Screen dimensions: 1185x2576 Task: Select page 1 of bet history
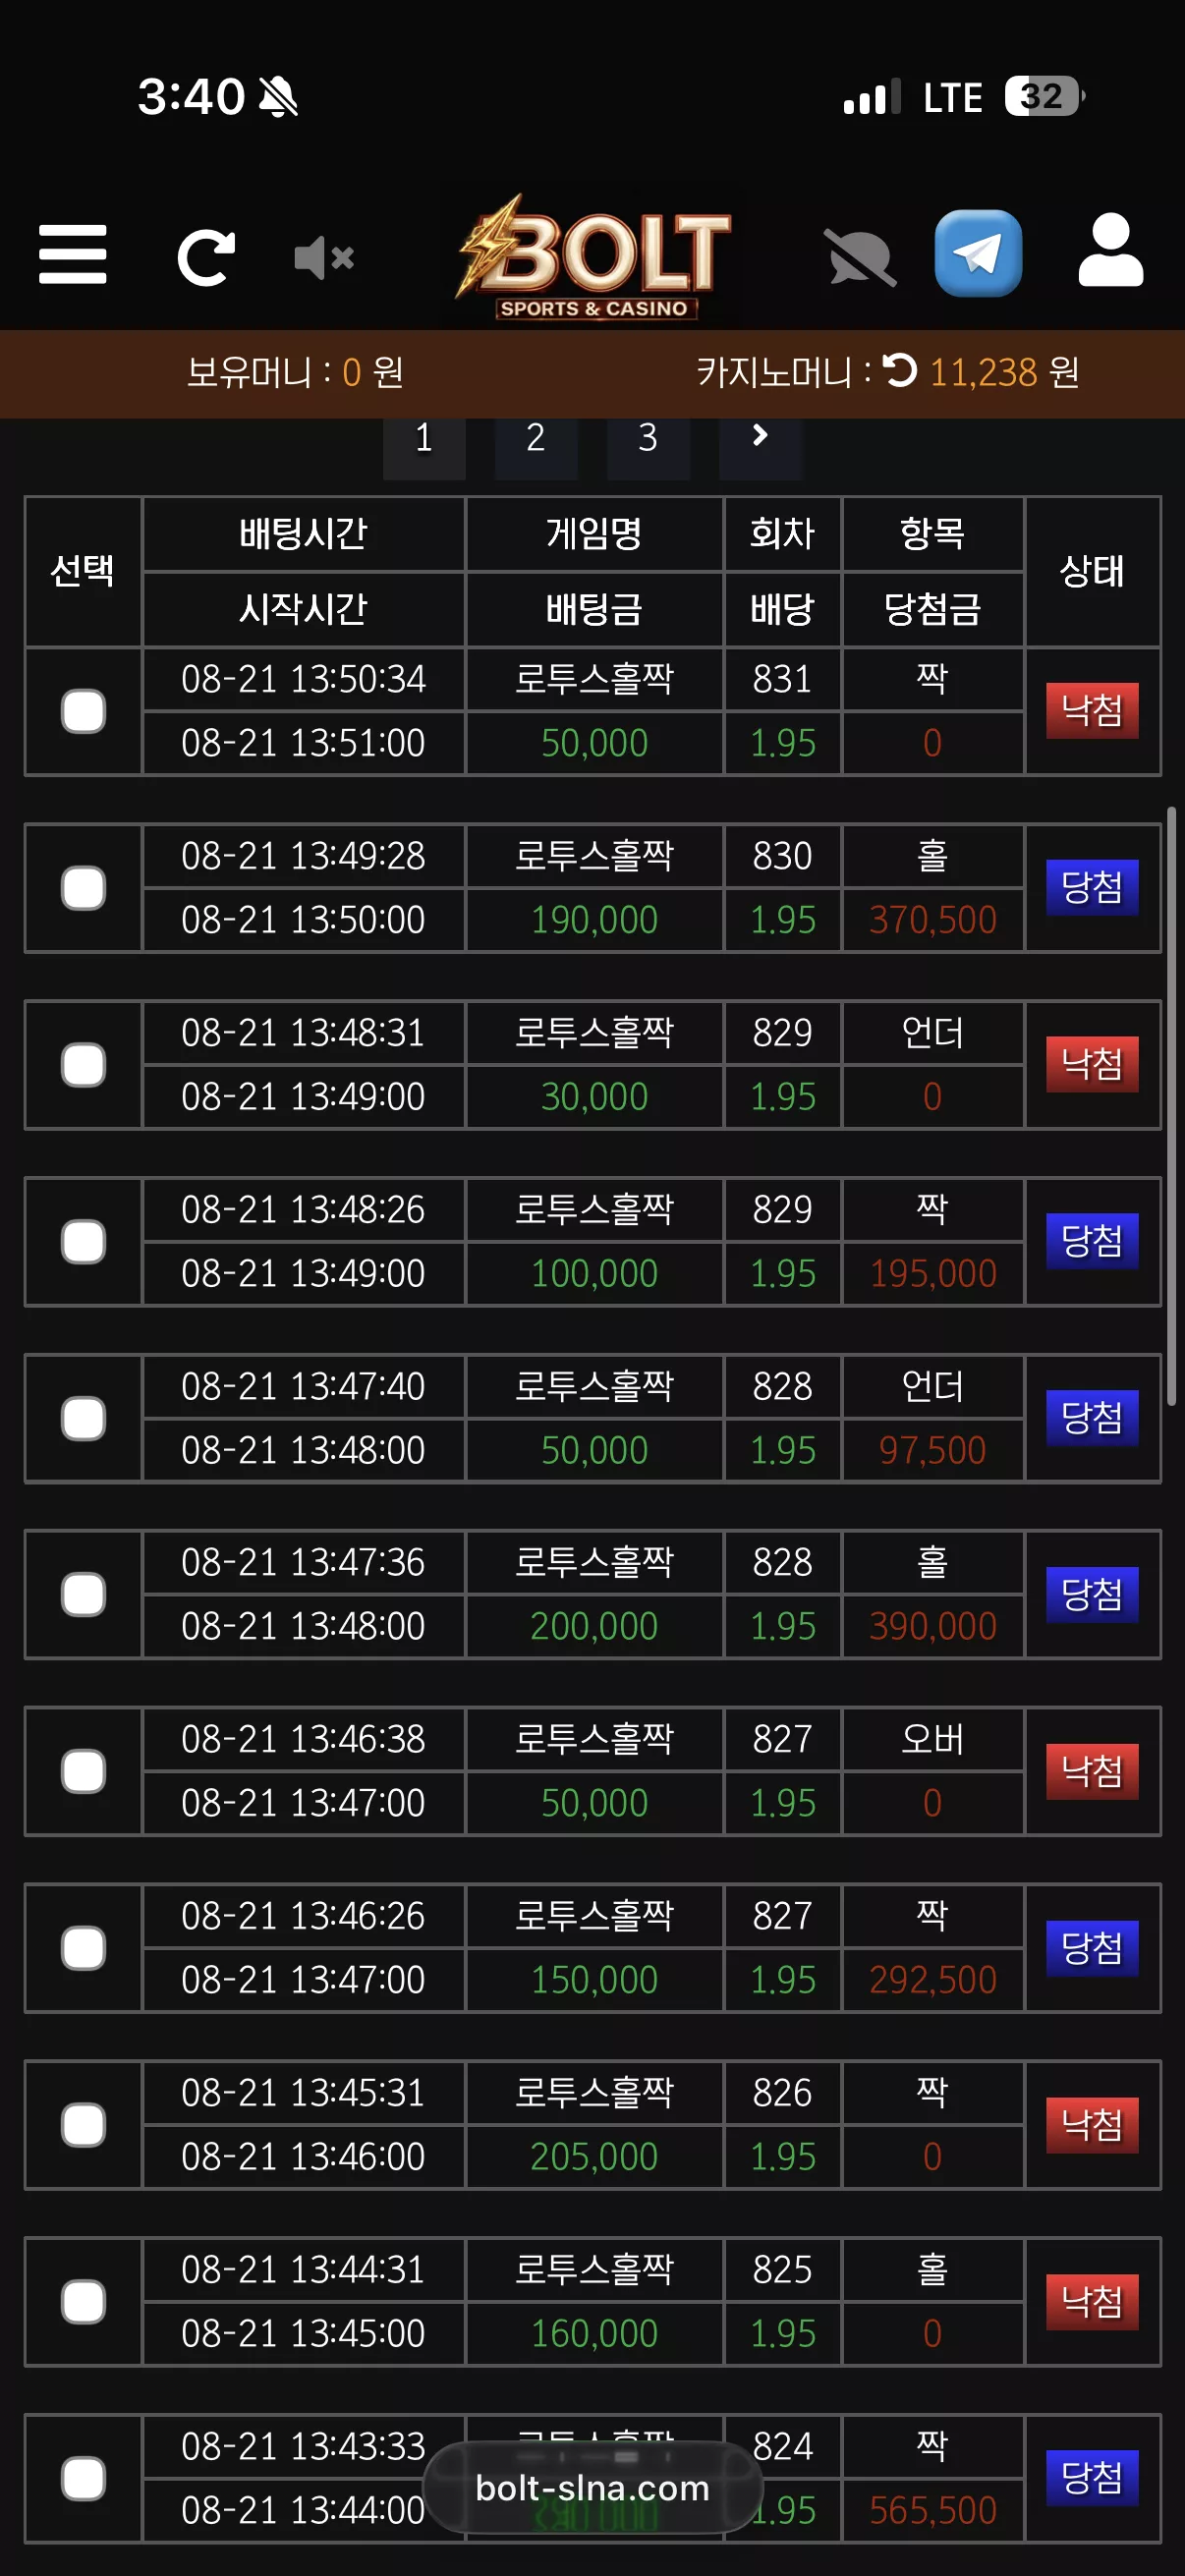[x=424, y=437]
